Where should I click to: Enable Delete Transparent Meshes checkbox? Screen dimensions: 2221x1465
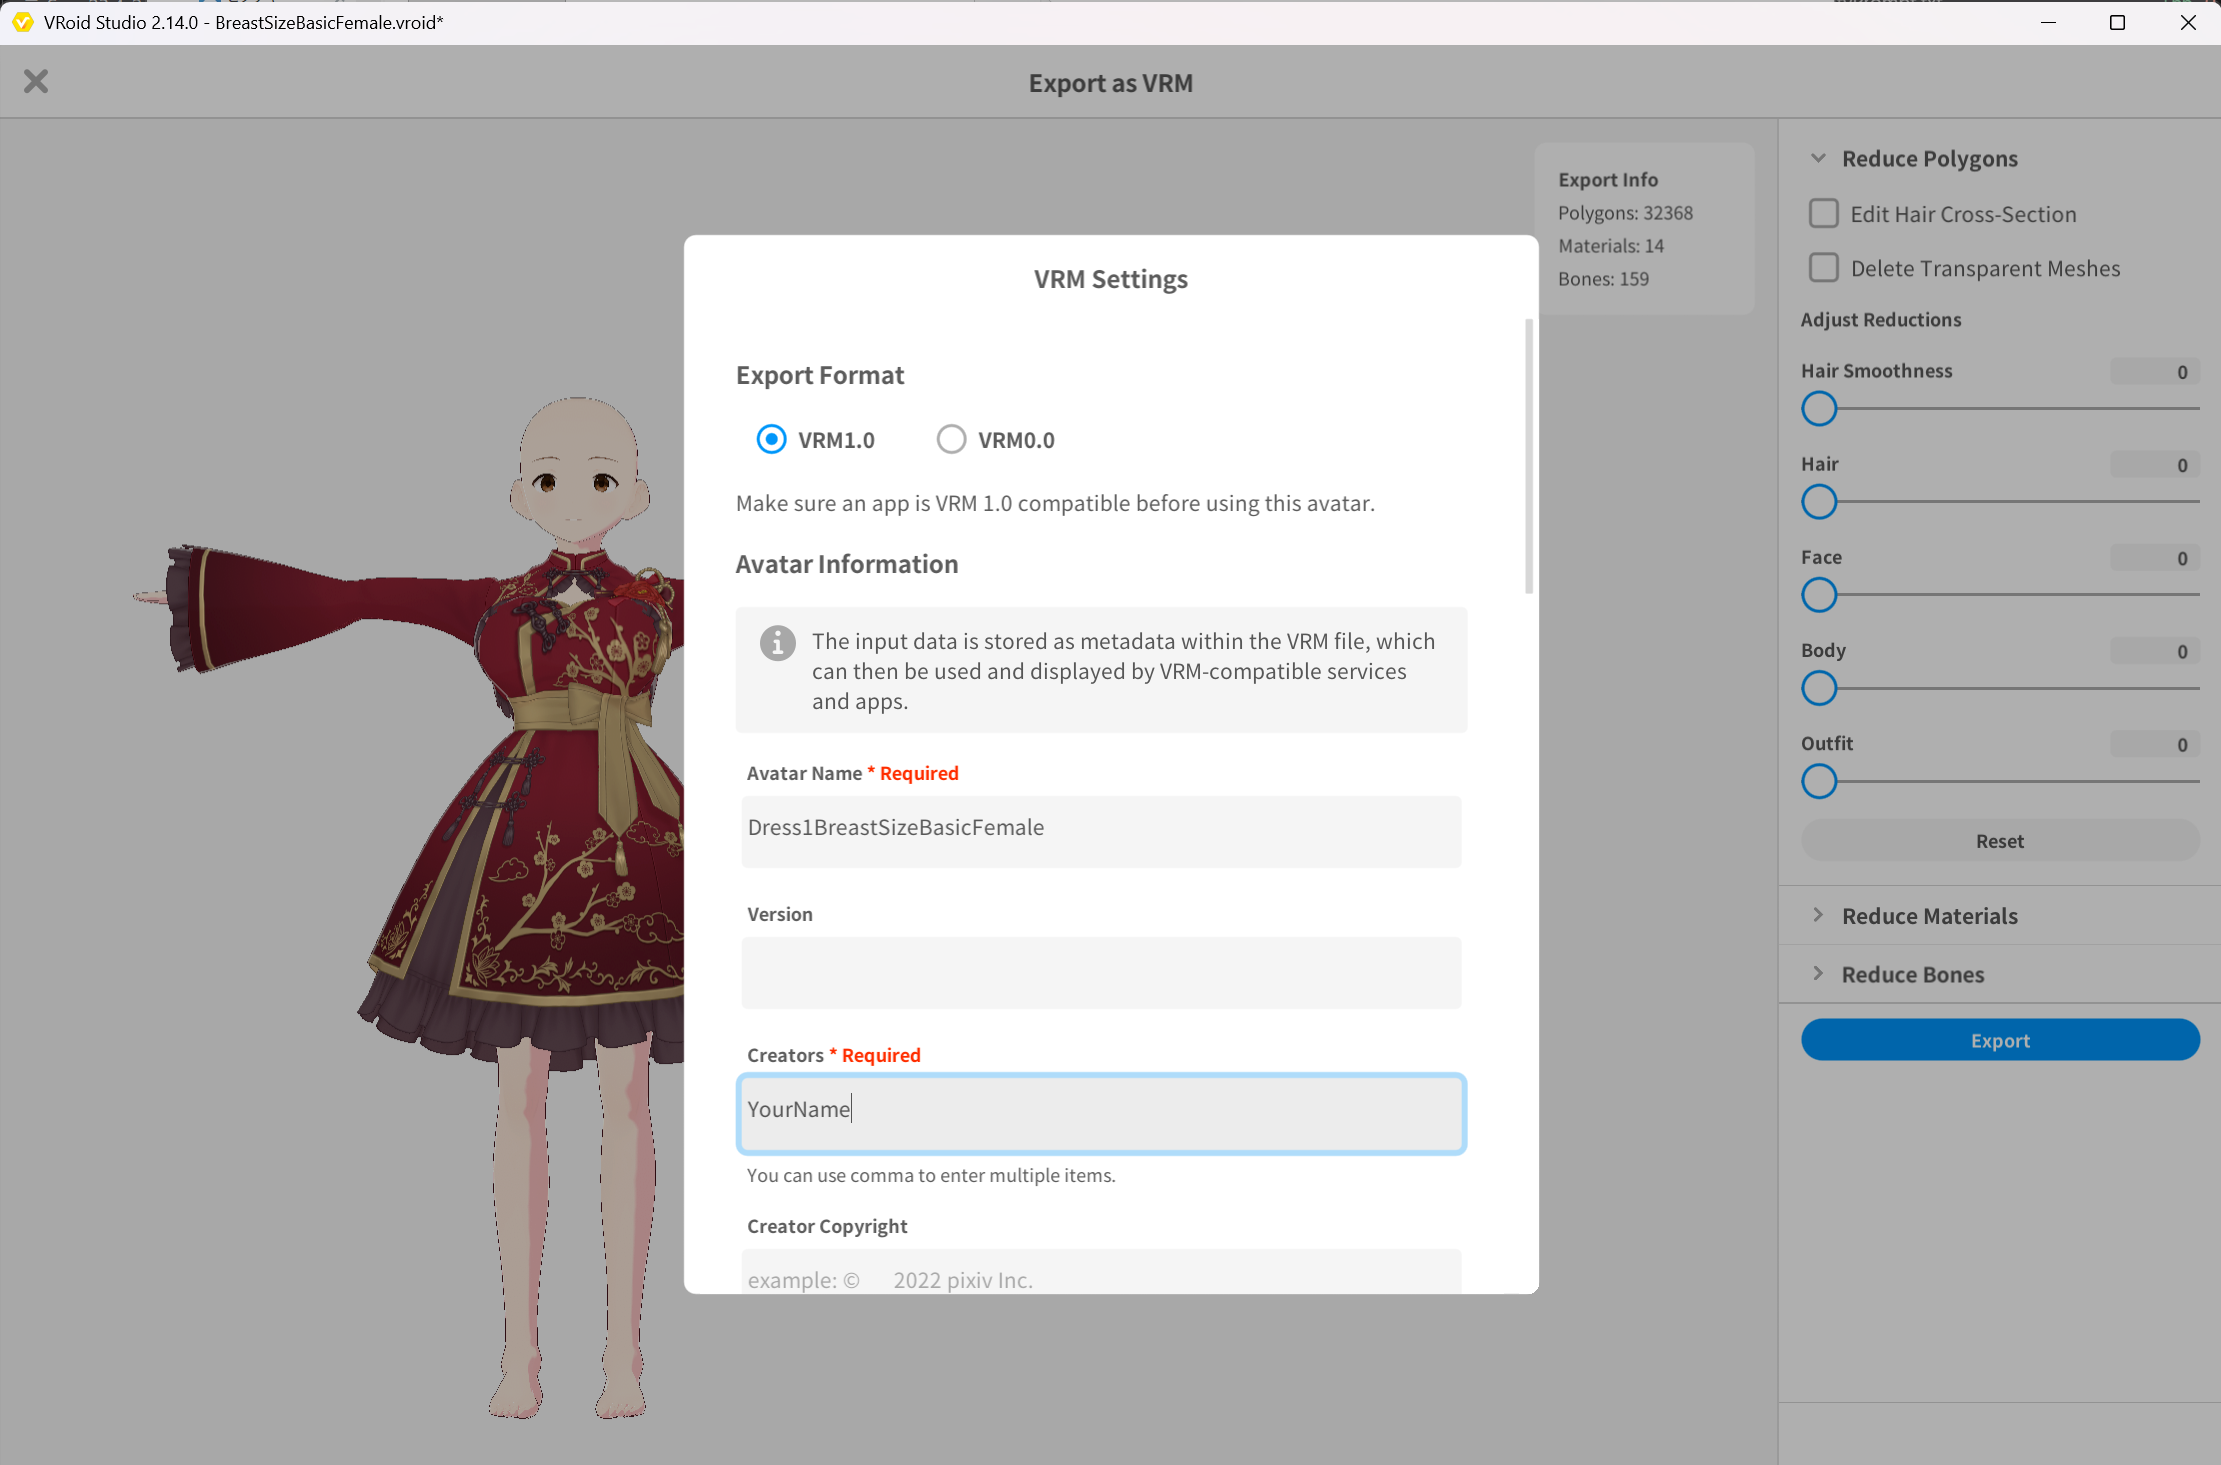pyautogui.click(x=1823, y=268)
